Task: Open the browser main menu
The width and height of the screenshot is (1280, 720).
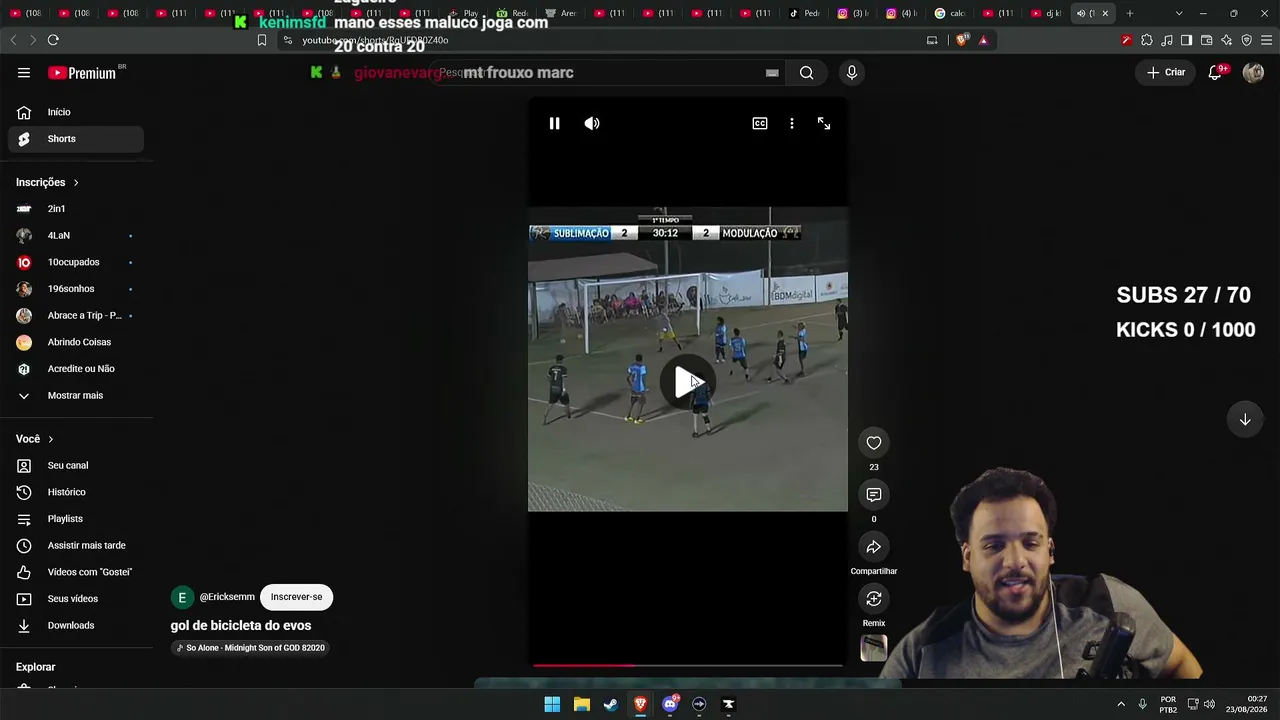Action: point(1266,40)
